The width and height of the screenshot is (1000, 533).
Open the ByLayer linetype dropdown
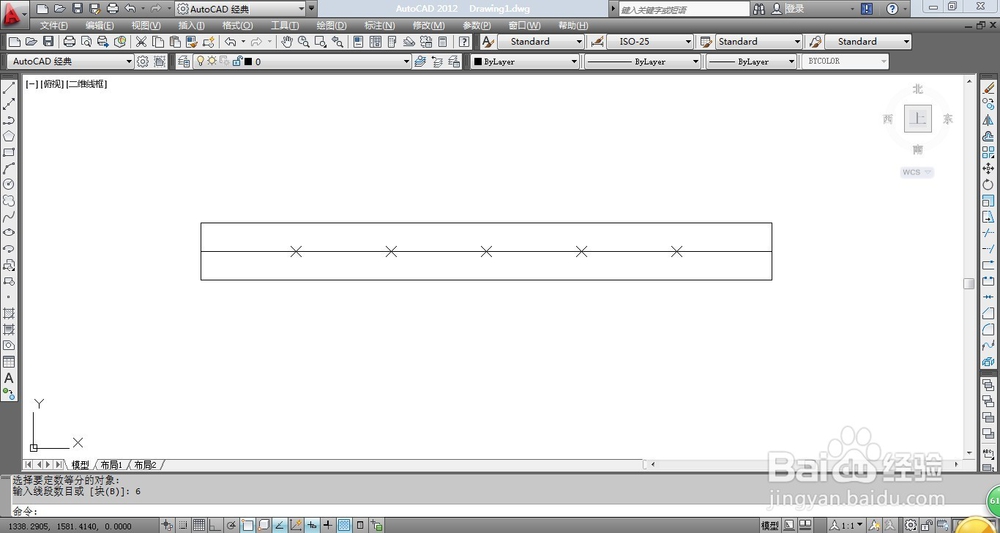coord(642,62)
